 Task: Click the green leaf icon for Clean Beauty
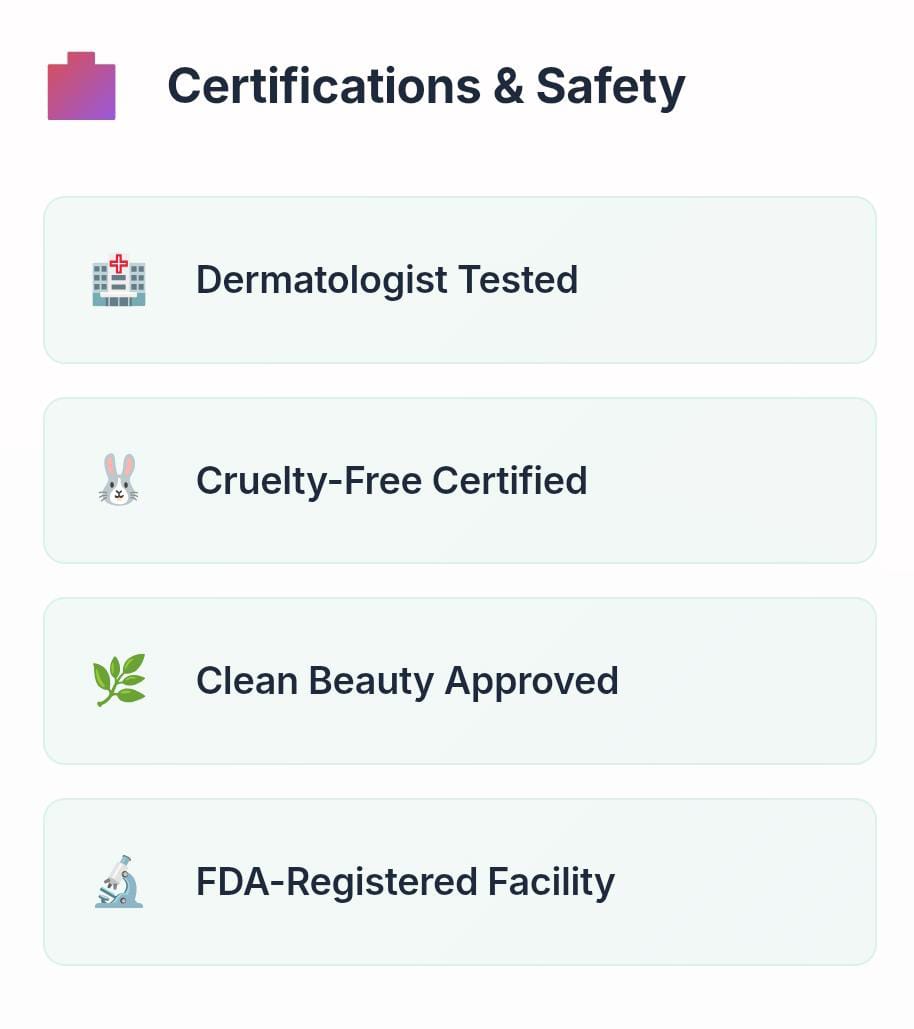click(119, 681)
